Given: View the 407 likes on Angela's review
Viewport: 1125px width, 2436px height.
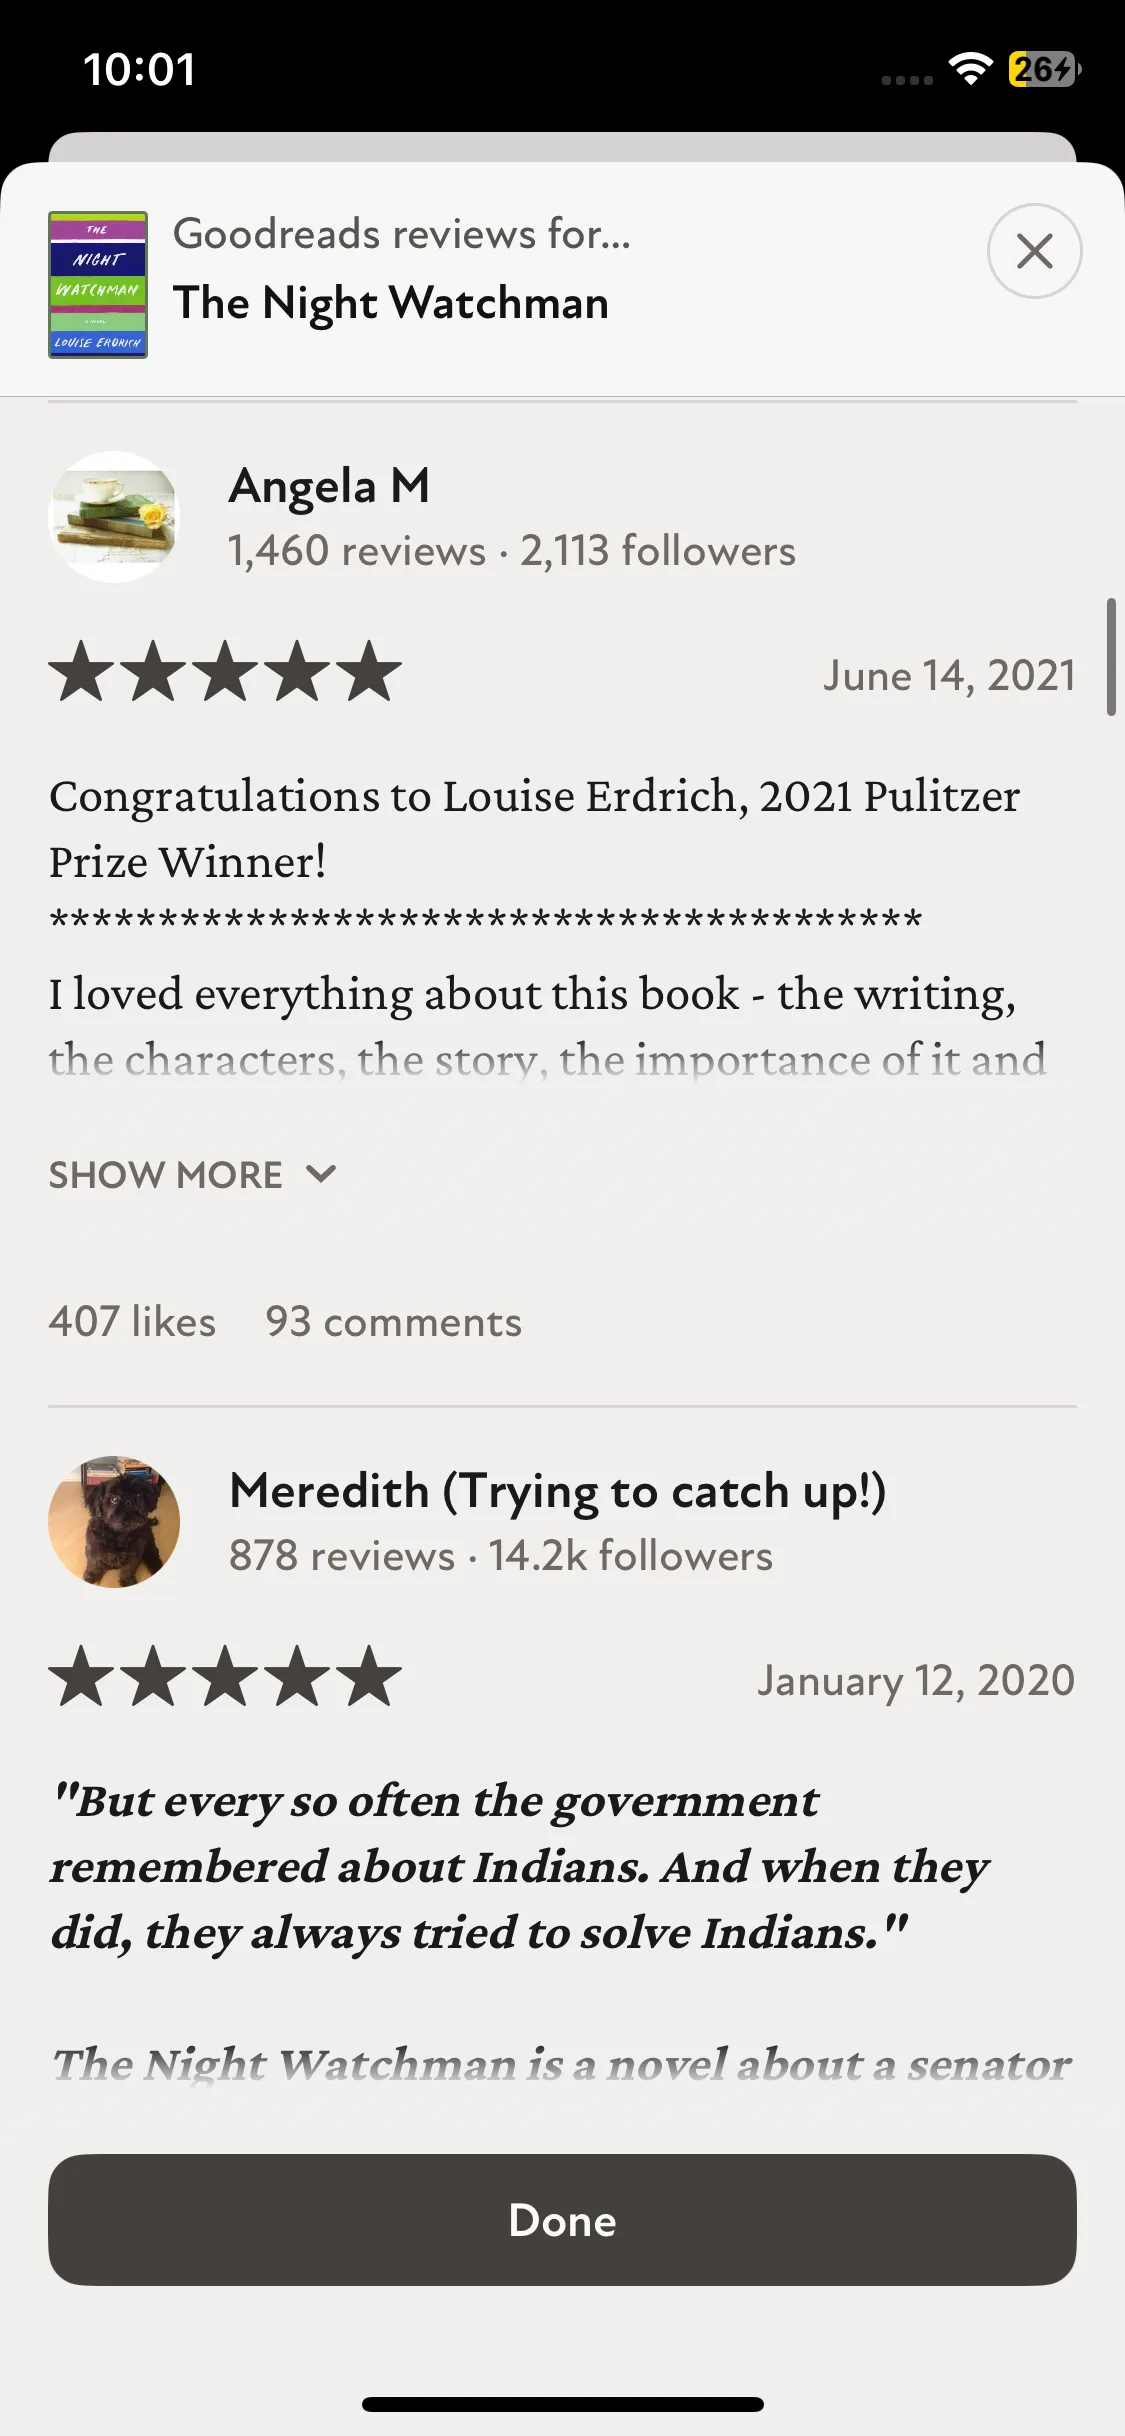Looking at the screenshot, I should tap(132, 1322).
